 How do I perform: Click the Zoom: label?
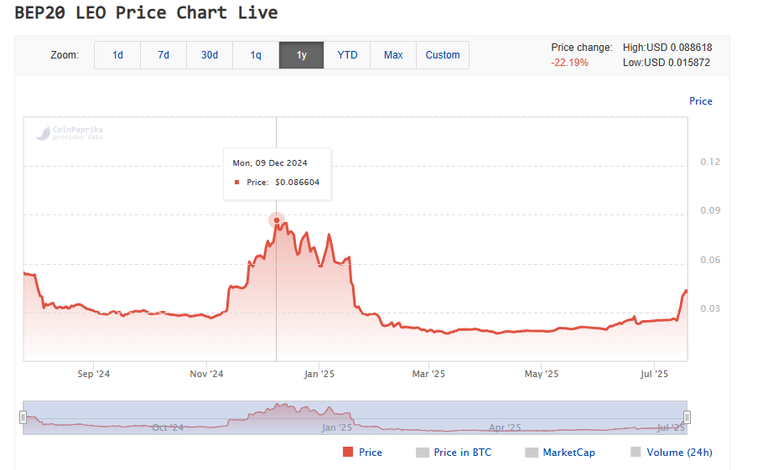pos(65,55)
